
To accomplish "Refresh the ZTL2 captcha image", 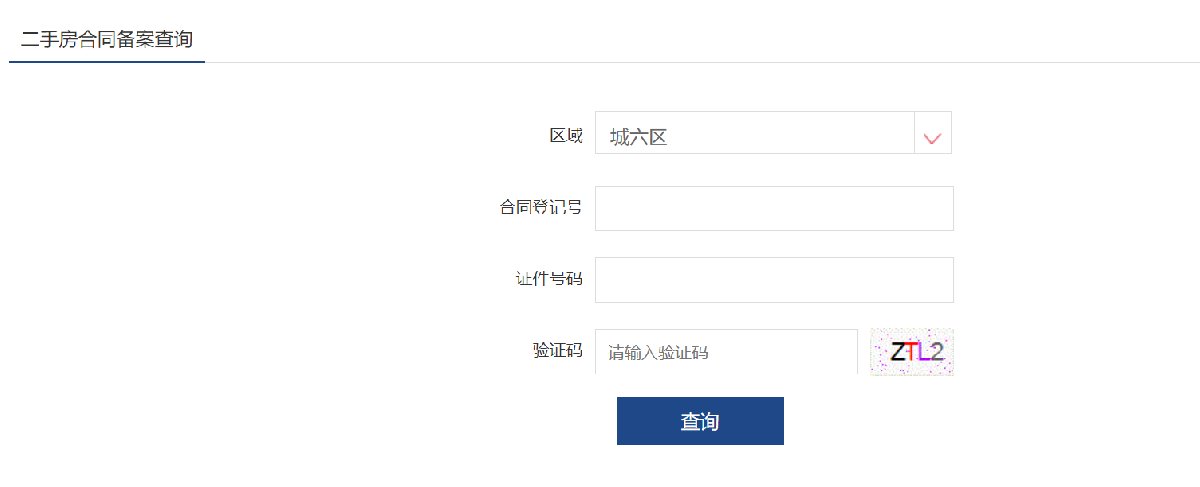I will 912,352.
